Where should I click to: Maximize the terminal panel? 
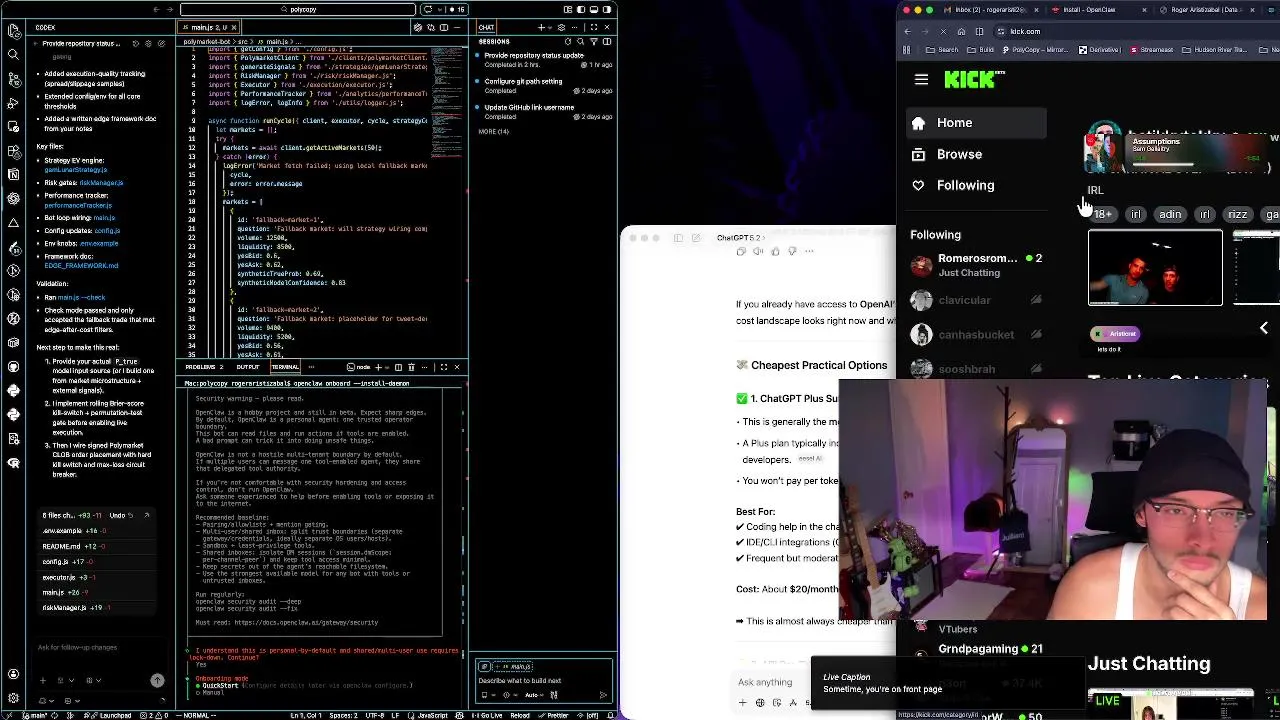444,367
